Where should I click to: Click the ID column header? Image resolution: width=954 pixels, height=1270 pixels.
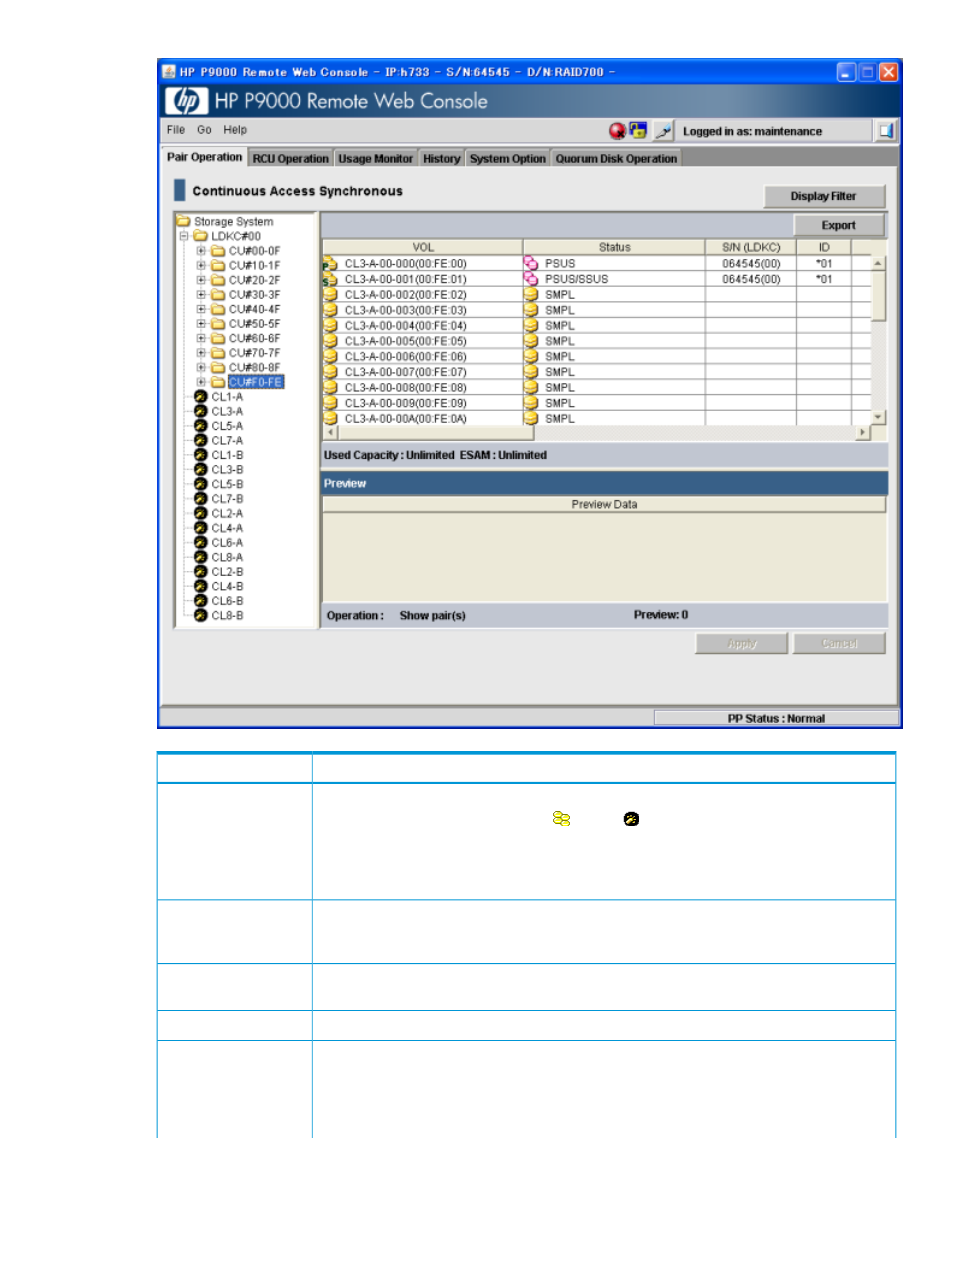pyautogui.click(x=824, y=247)
